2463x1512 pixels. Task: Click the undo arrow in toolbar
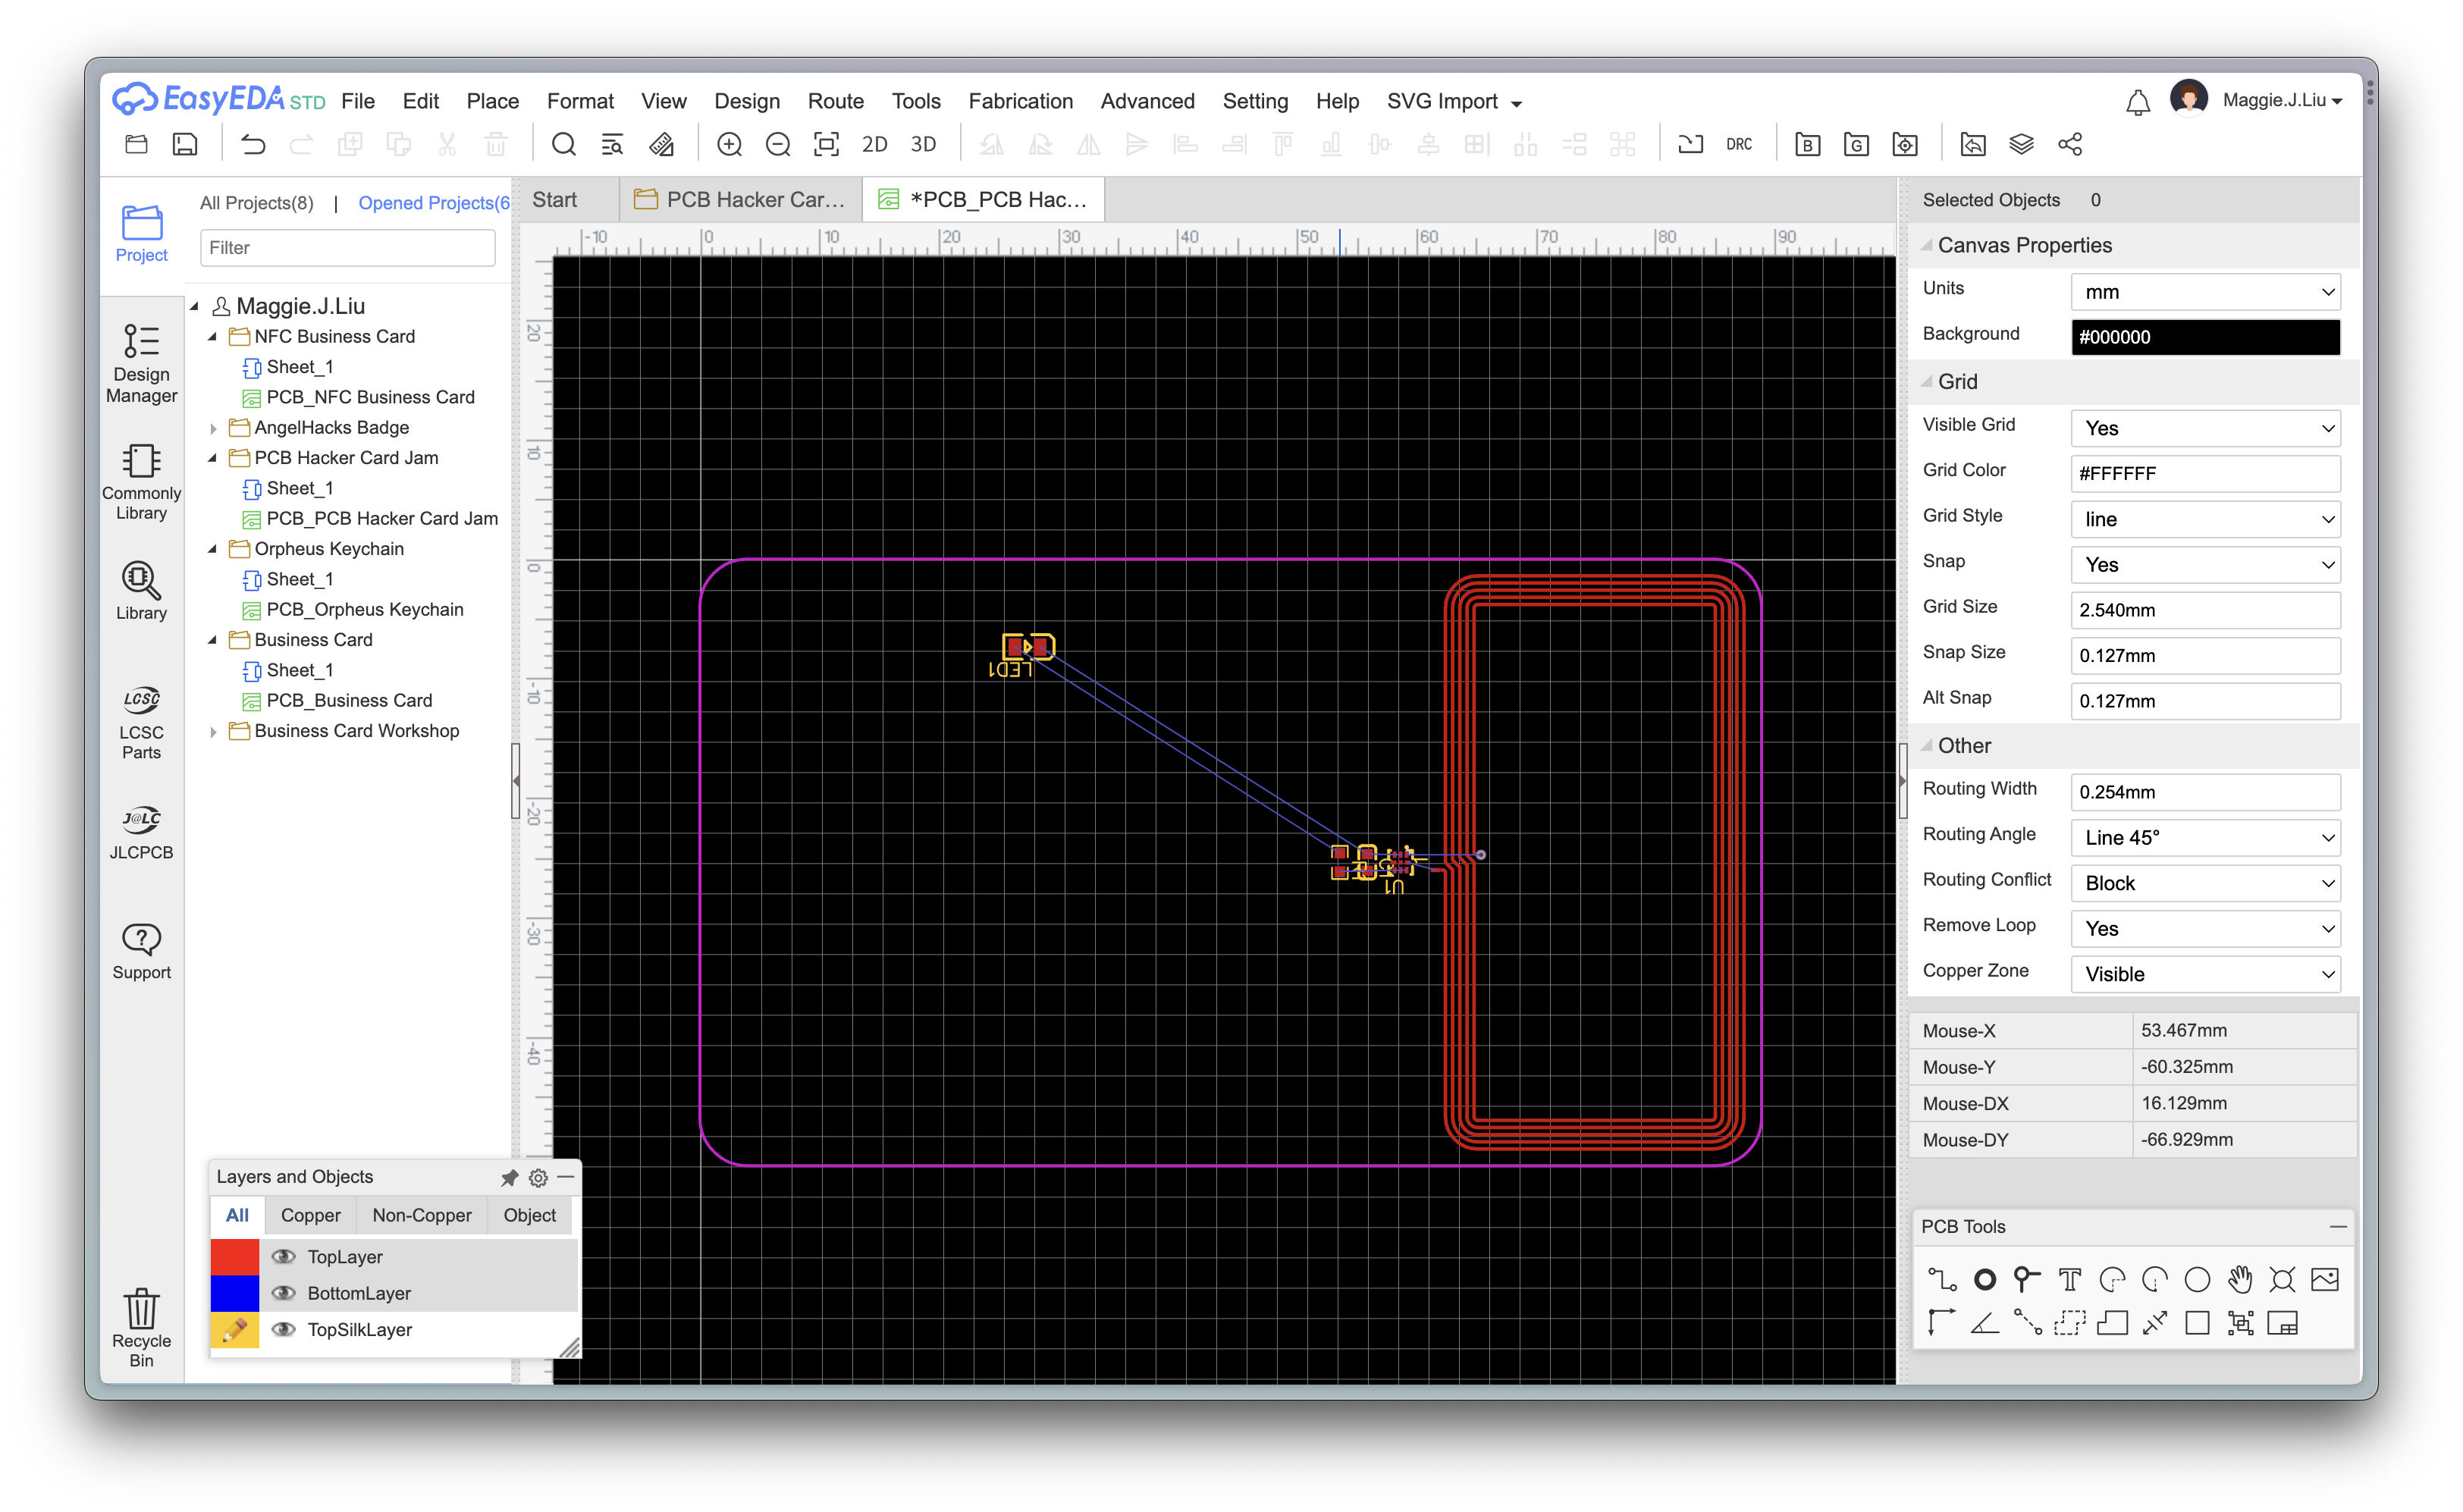(253, 144)
